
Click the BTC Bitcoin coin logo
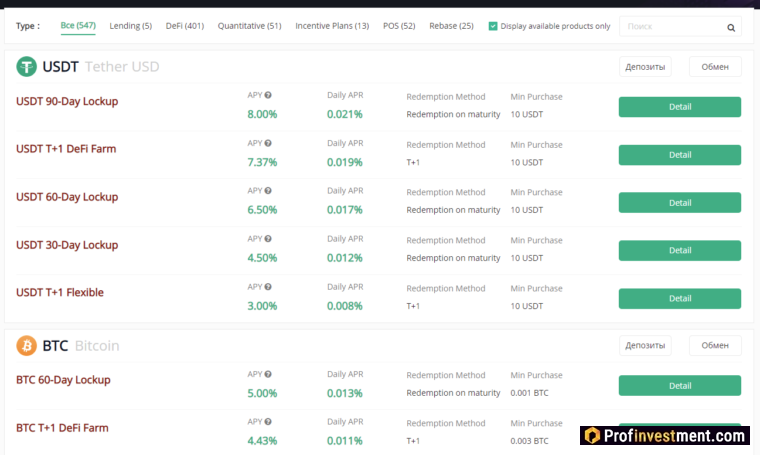(x=26, y=345)
